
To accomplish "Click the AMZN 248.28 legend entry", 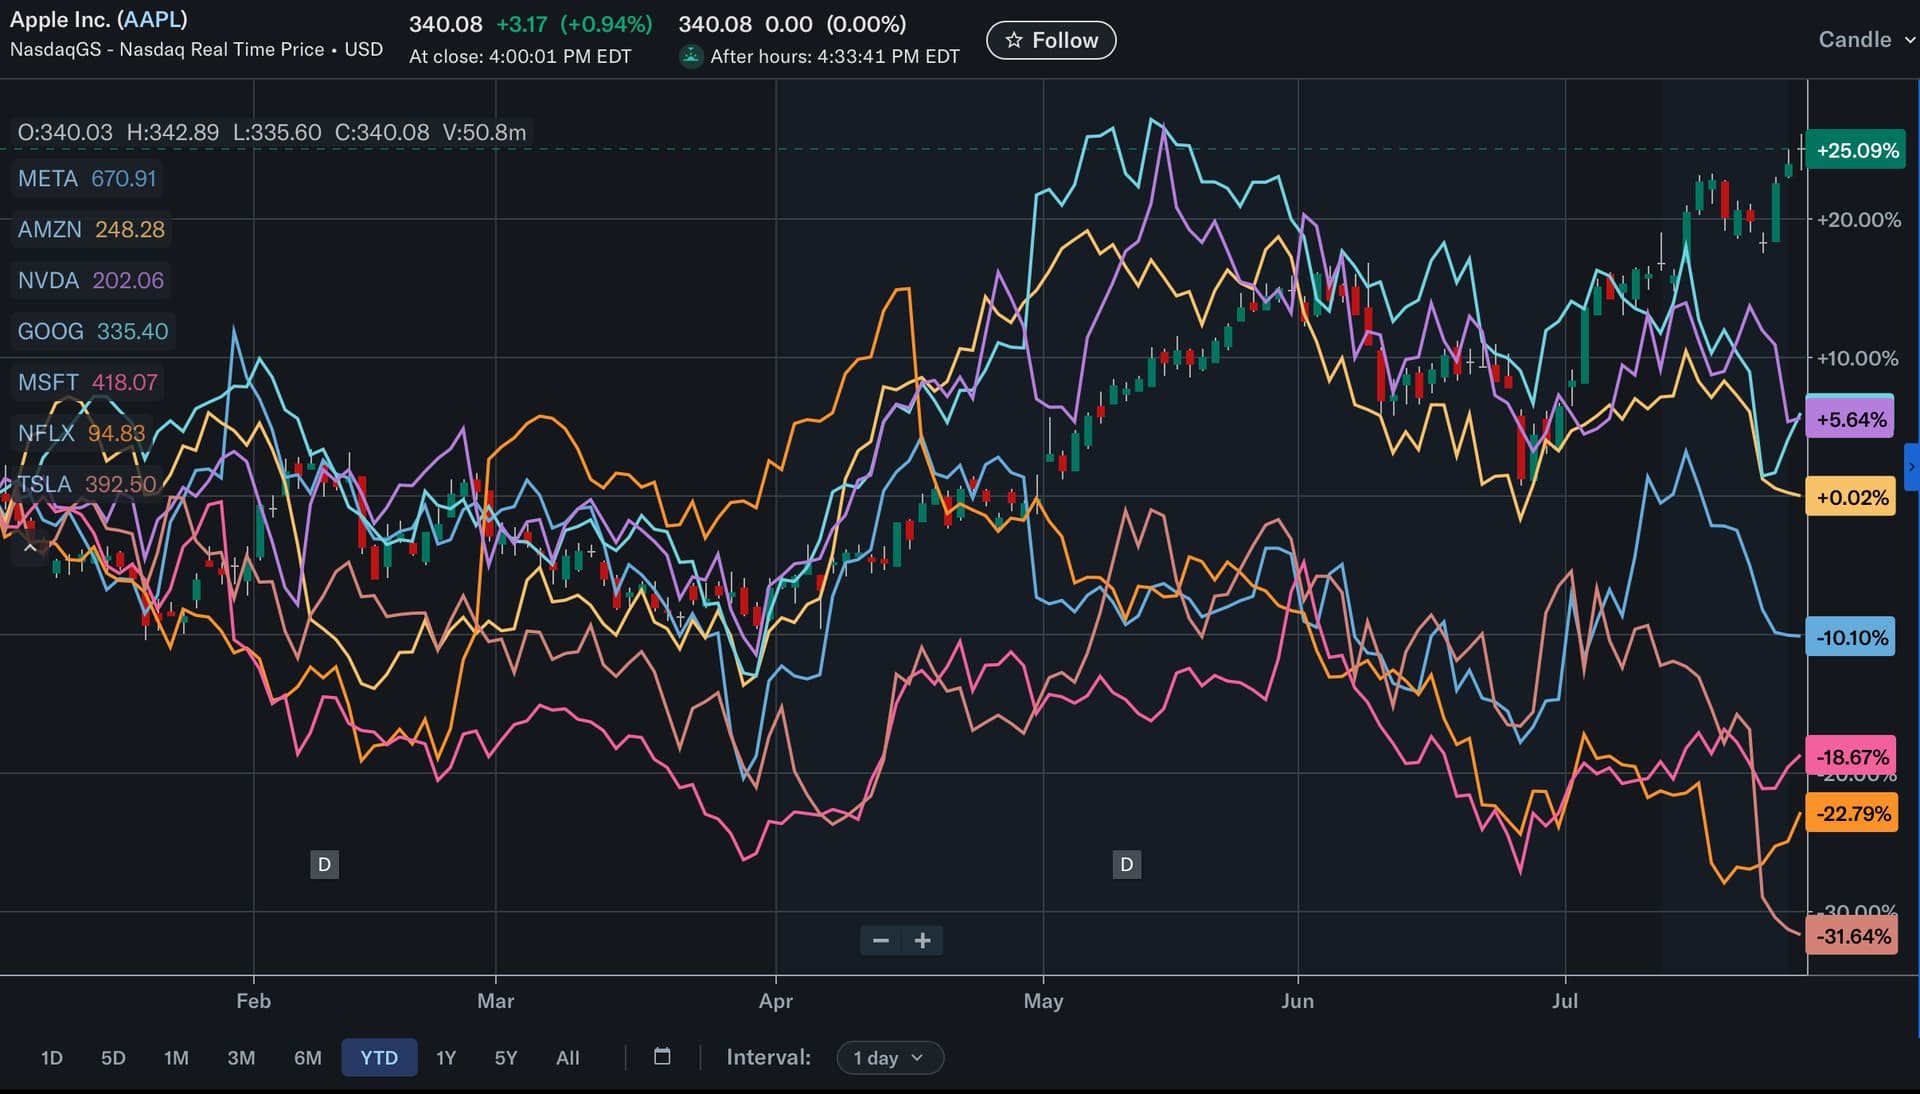I will [91, 230].
